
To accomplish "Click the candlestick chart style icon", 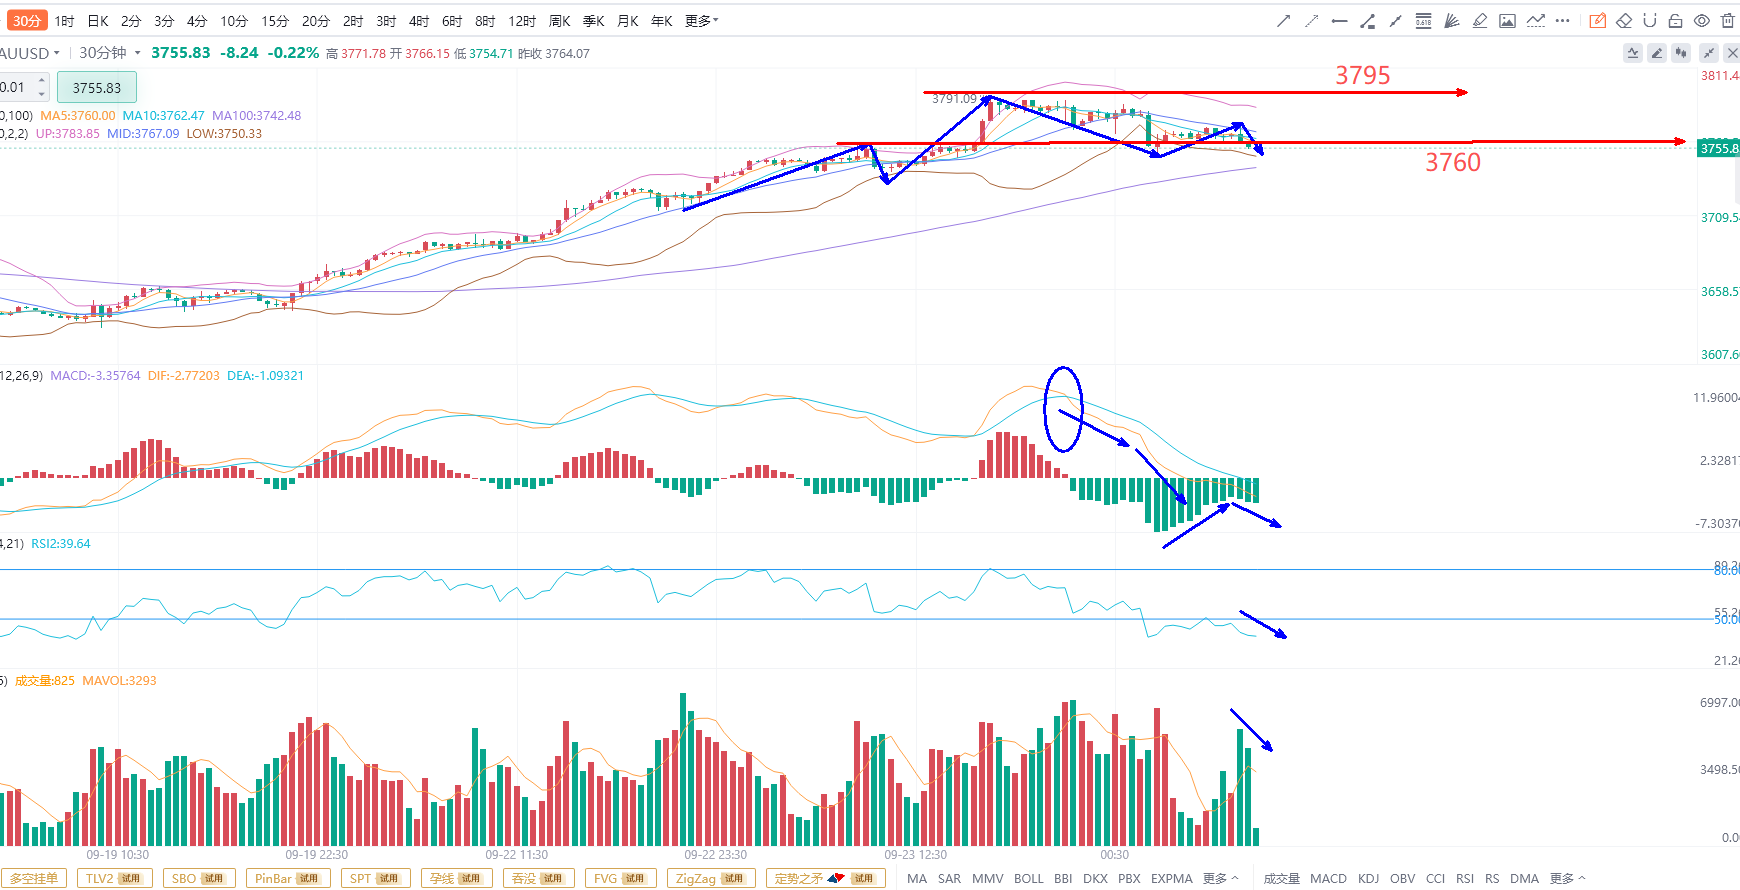I will pos(1681,53).
